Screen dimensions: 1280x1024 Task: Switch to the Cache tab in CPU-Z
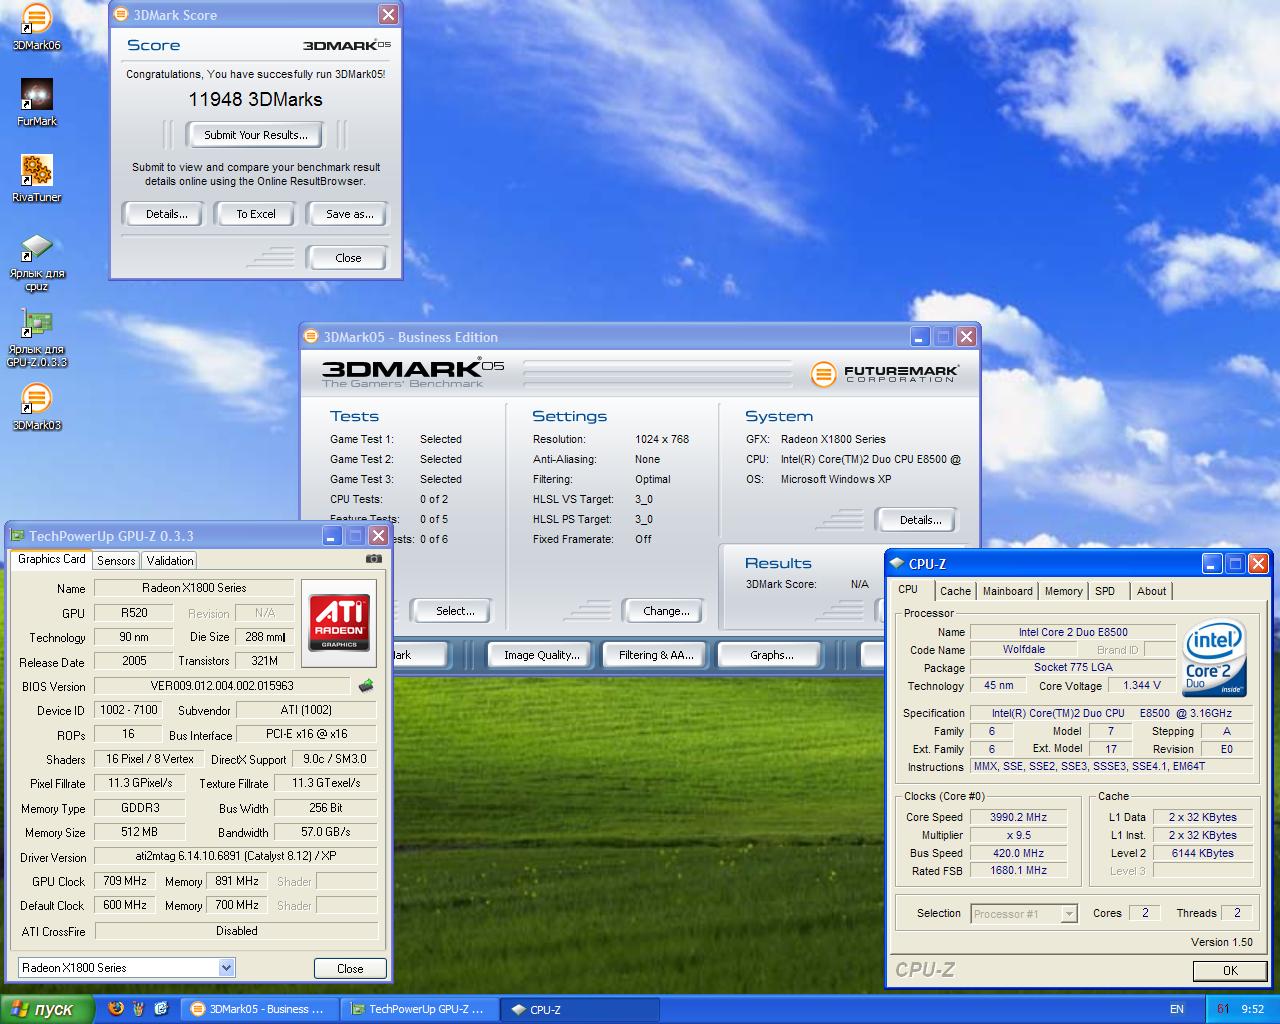[955, 591]
